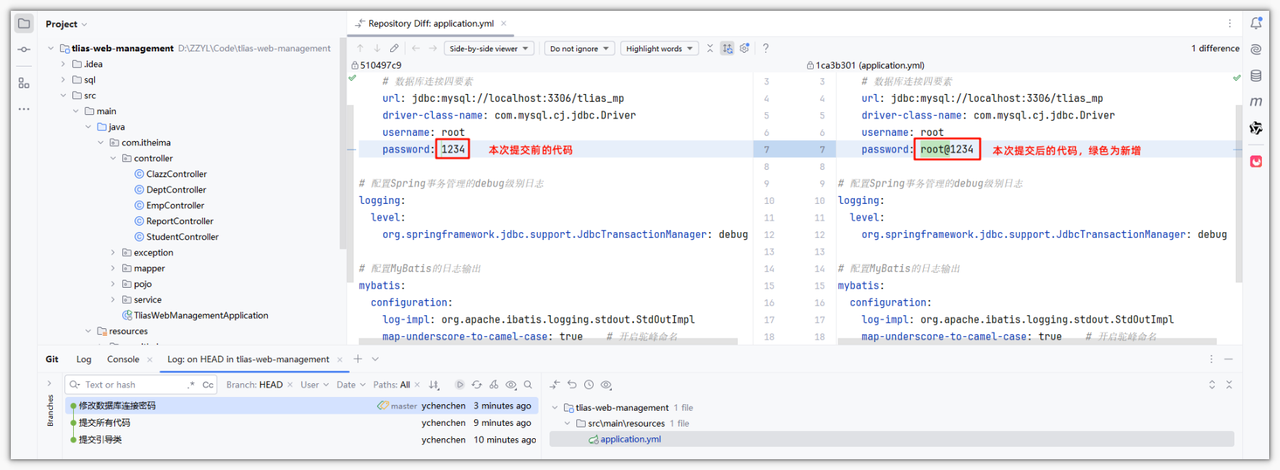Open the Maven tool window icon
This screenshot has height=470, width=1280.
(1256, 102)
